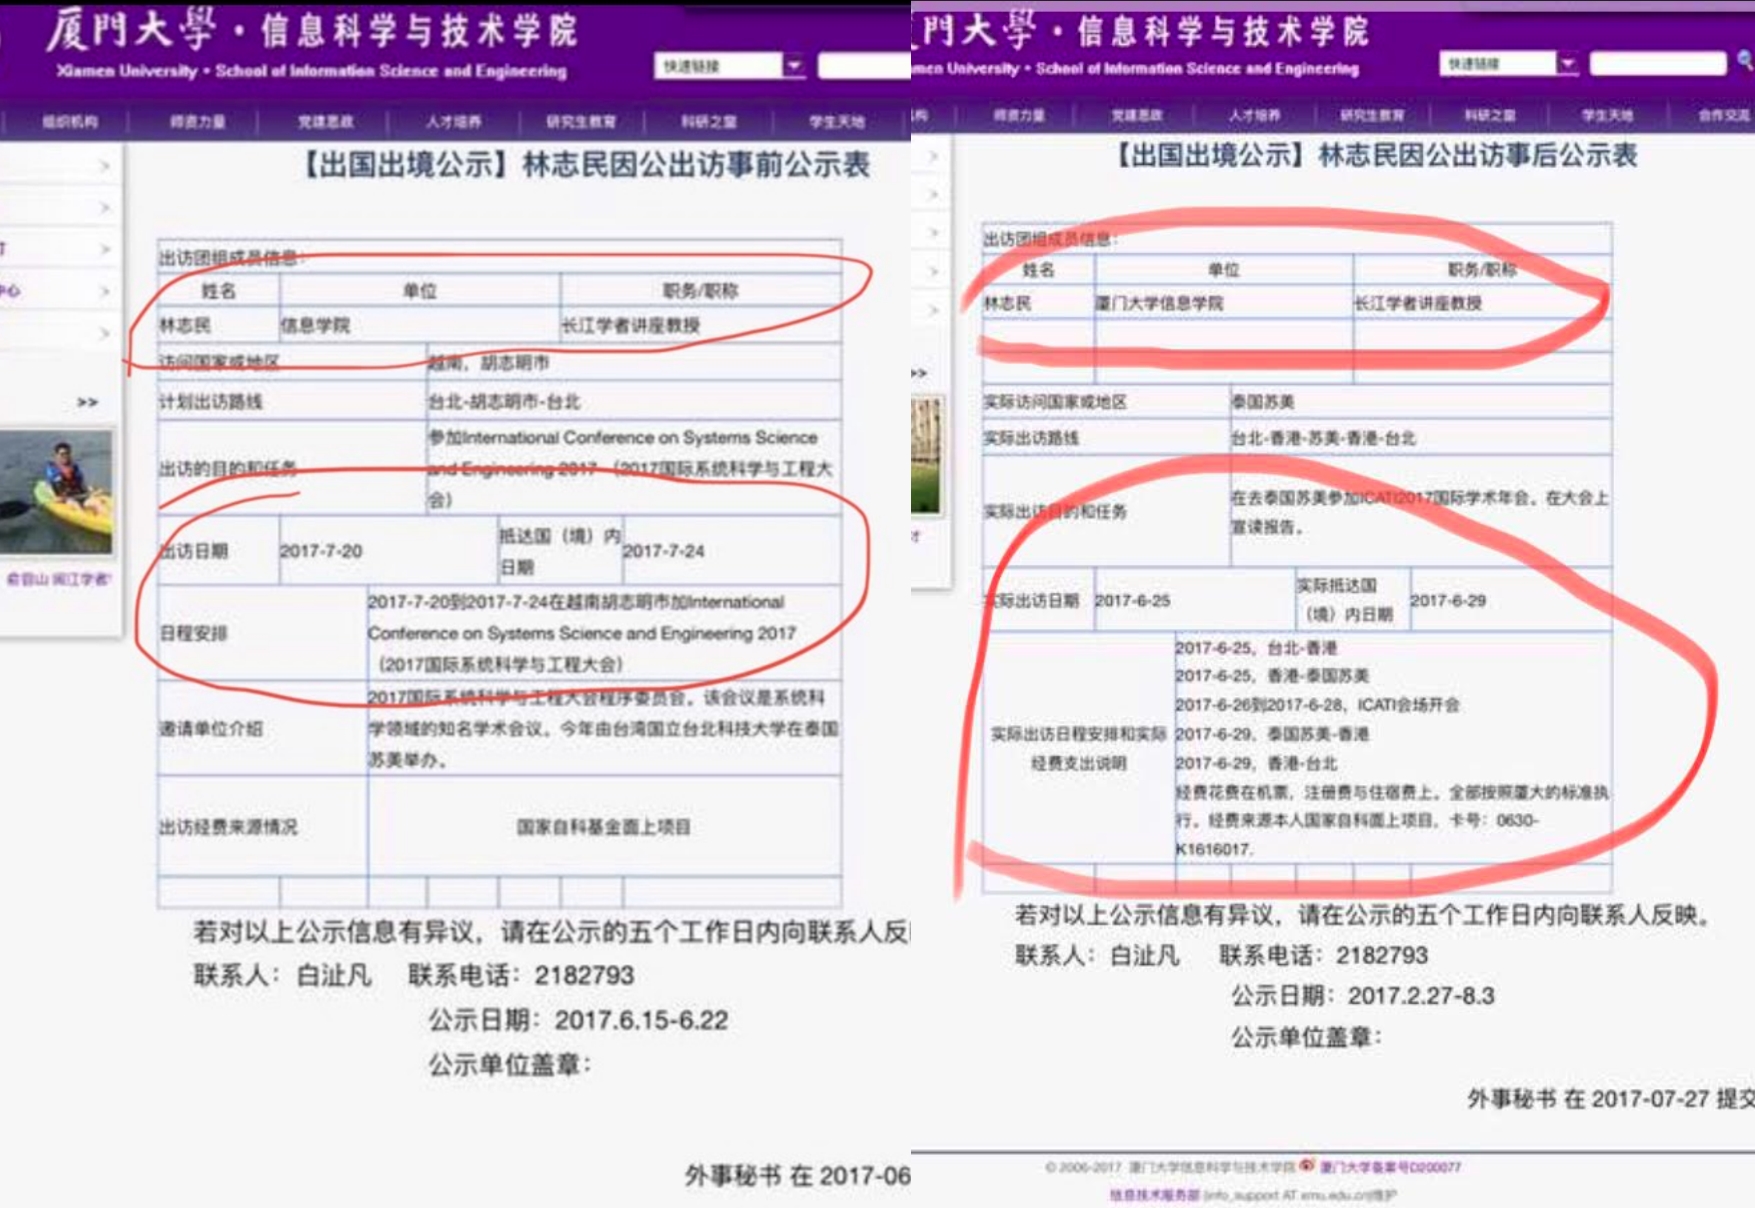
Task: Expand the >> arrows in the 事前公示表 sidebar
Action: (x=88, y=402)
